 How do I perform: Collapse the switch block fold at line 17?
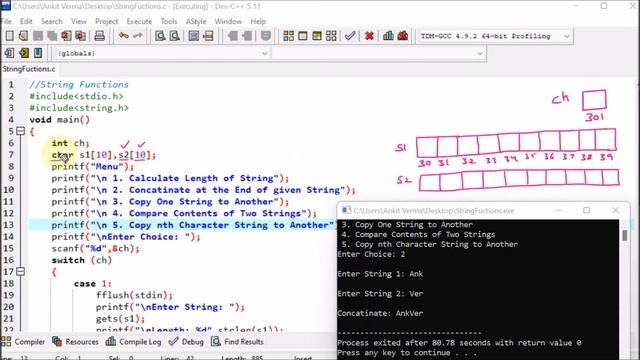(x=20, y=271)
